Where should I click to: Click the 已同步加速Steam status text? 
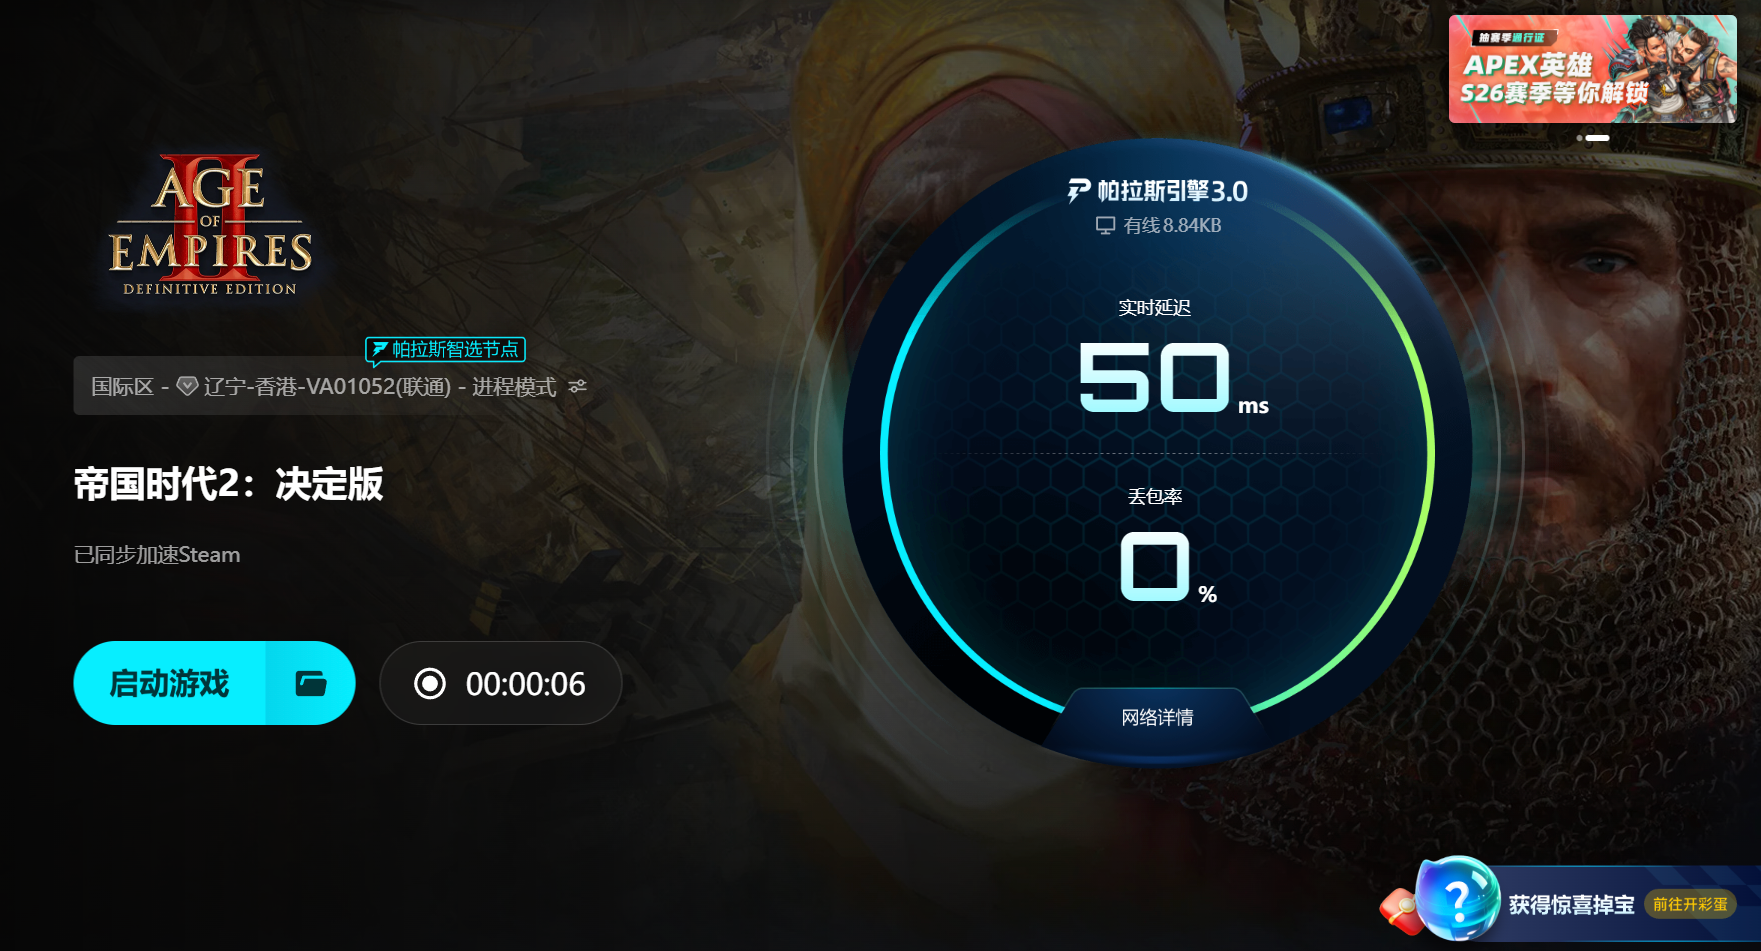pos(157,555)
